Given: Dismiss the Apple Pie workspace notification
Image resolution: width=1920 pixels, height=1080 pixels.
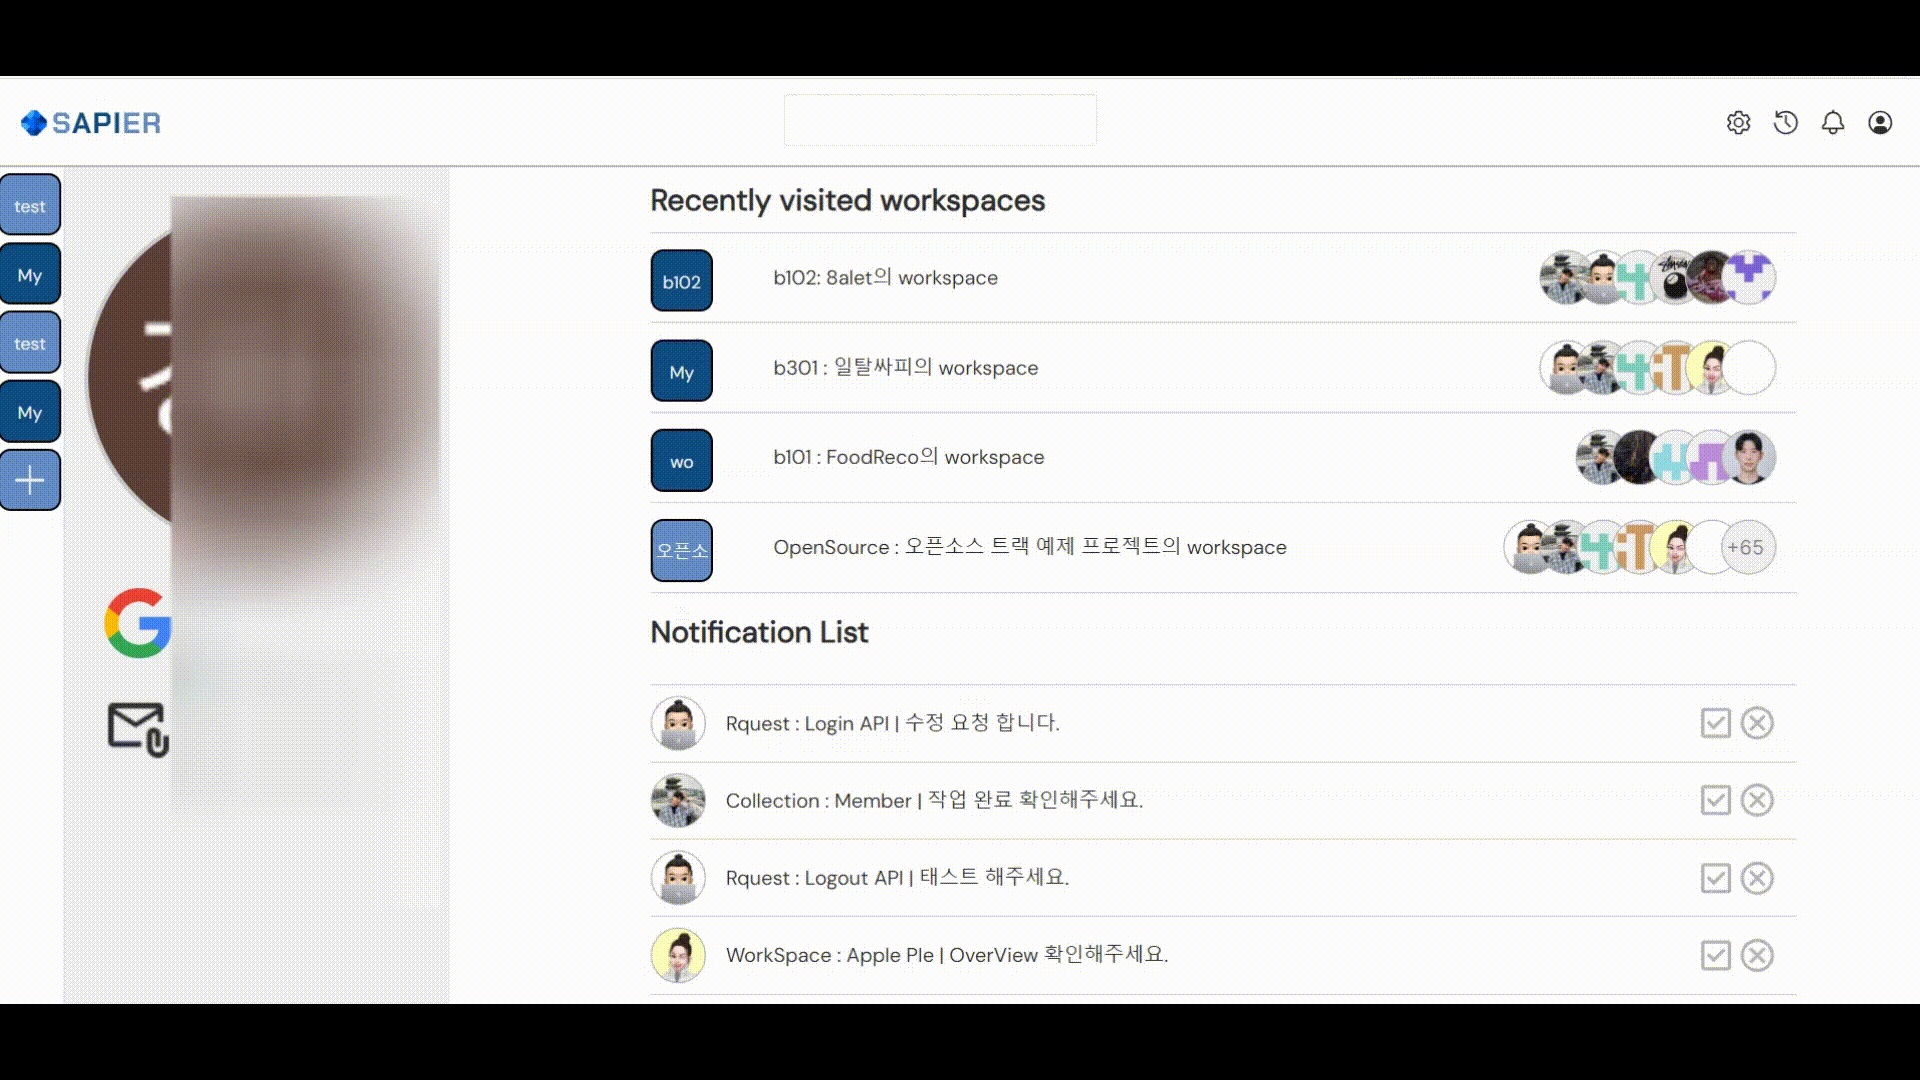Looking at the screenshot, I should (x=1756, y=955).
